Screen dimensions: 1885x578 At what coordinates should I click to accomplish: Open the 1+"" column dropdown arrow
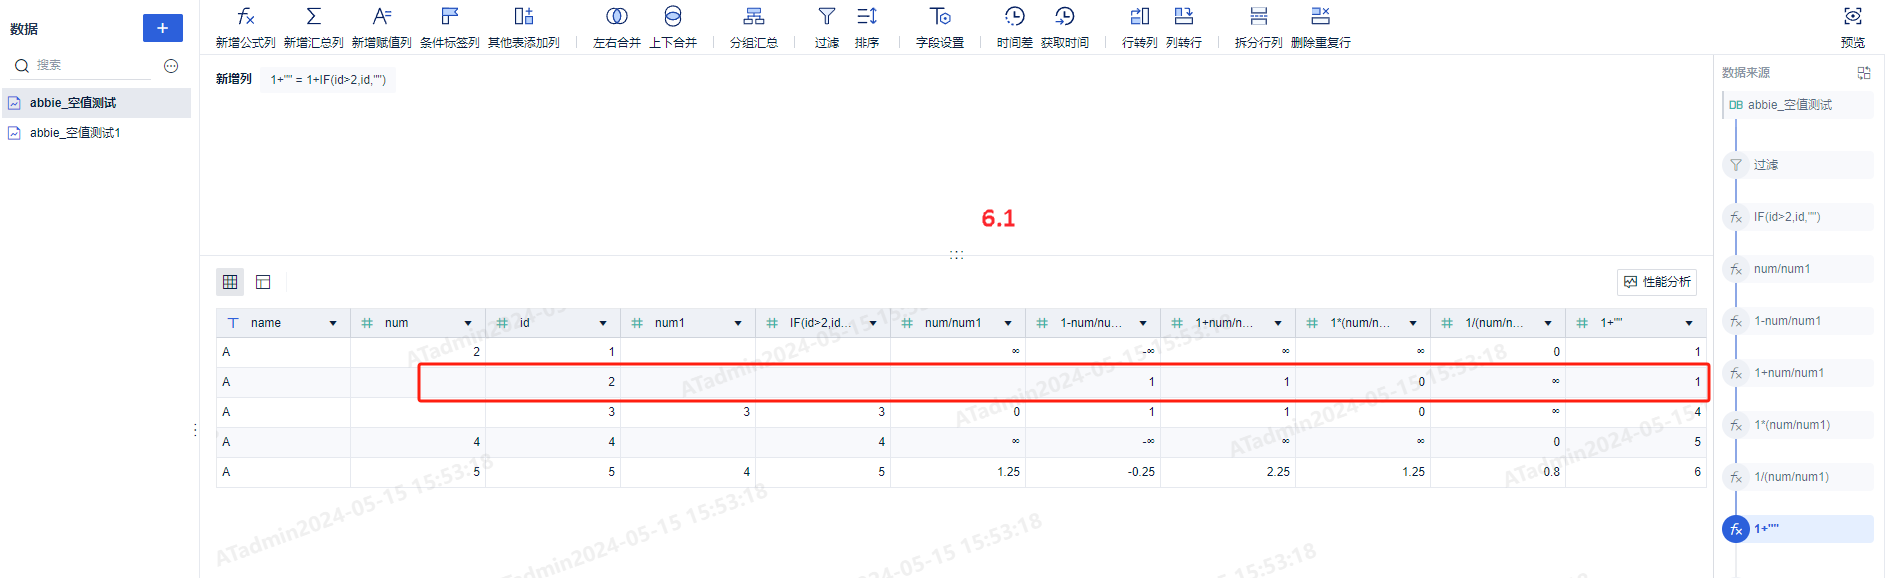1689,323
